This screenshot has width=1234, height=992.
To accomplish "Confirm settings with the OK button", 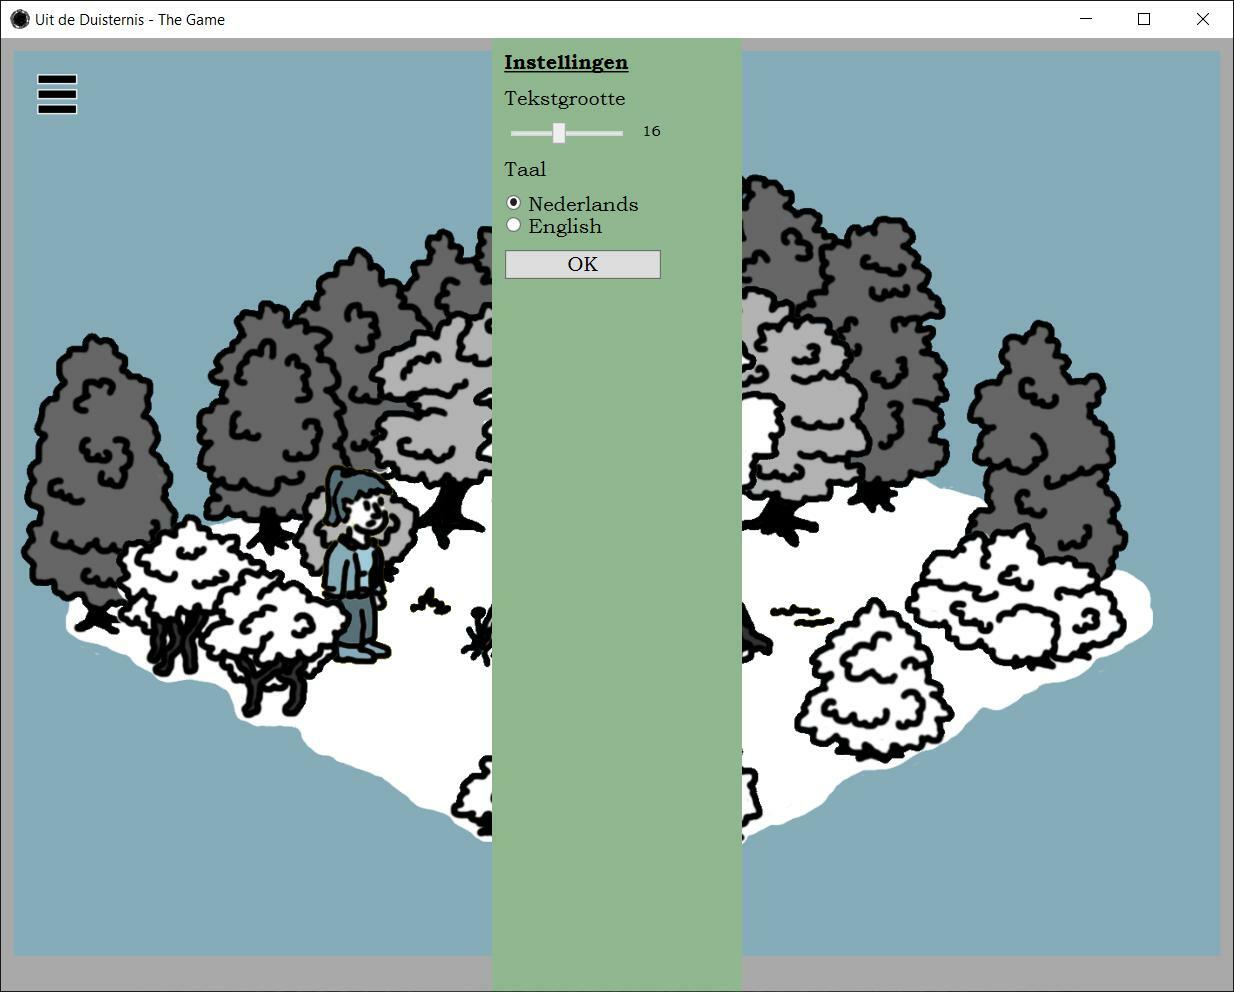I will point(582,264).
